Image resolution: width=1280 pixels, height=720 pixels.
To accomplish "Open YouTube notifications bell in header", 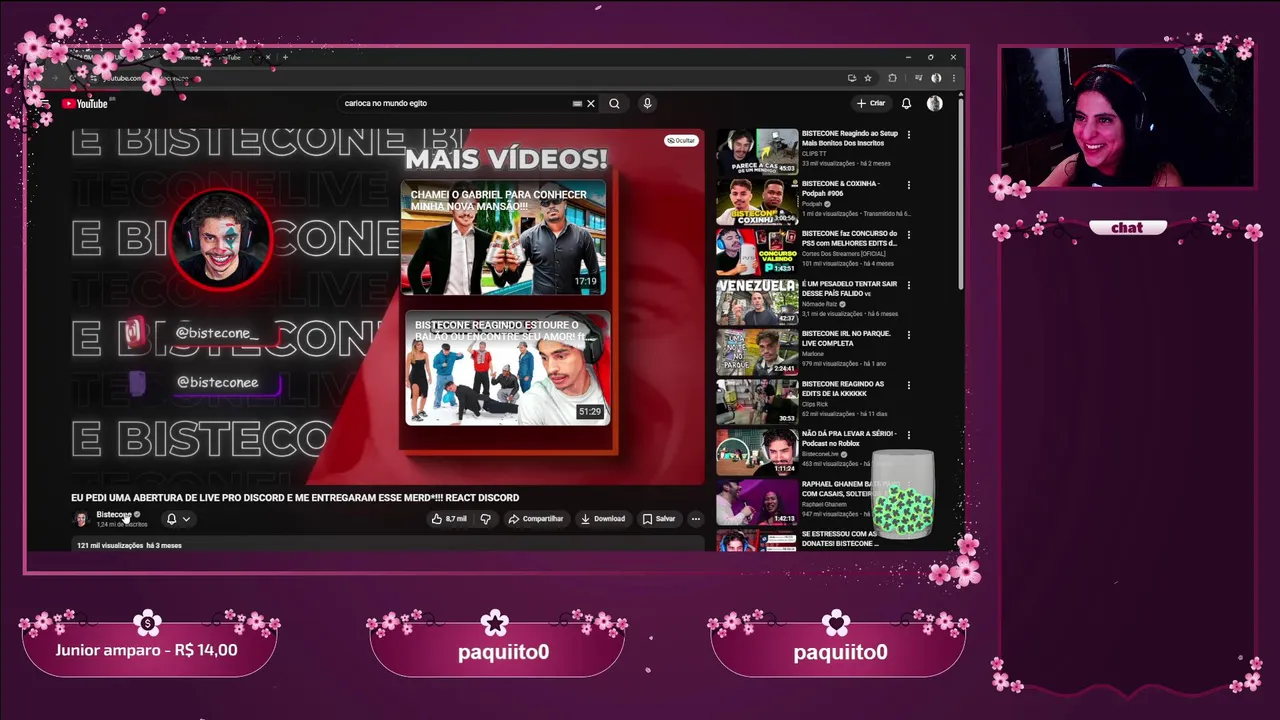I will pyautogui.click(x=906, y=103).
